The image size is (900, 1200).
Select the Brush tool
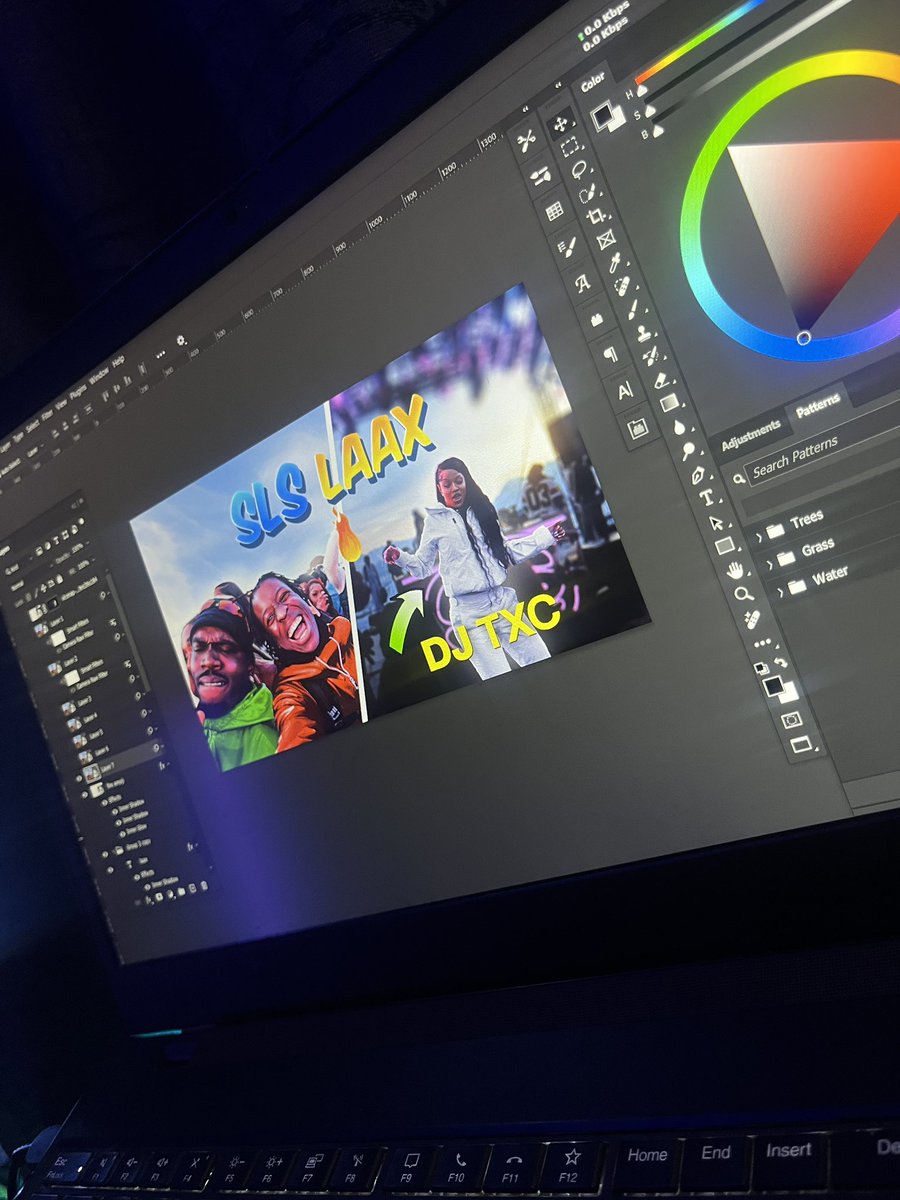632,309
